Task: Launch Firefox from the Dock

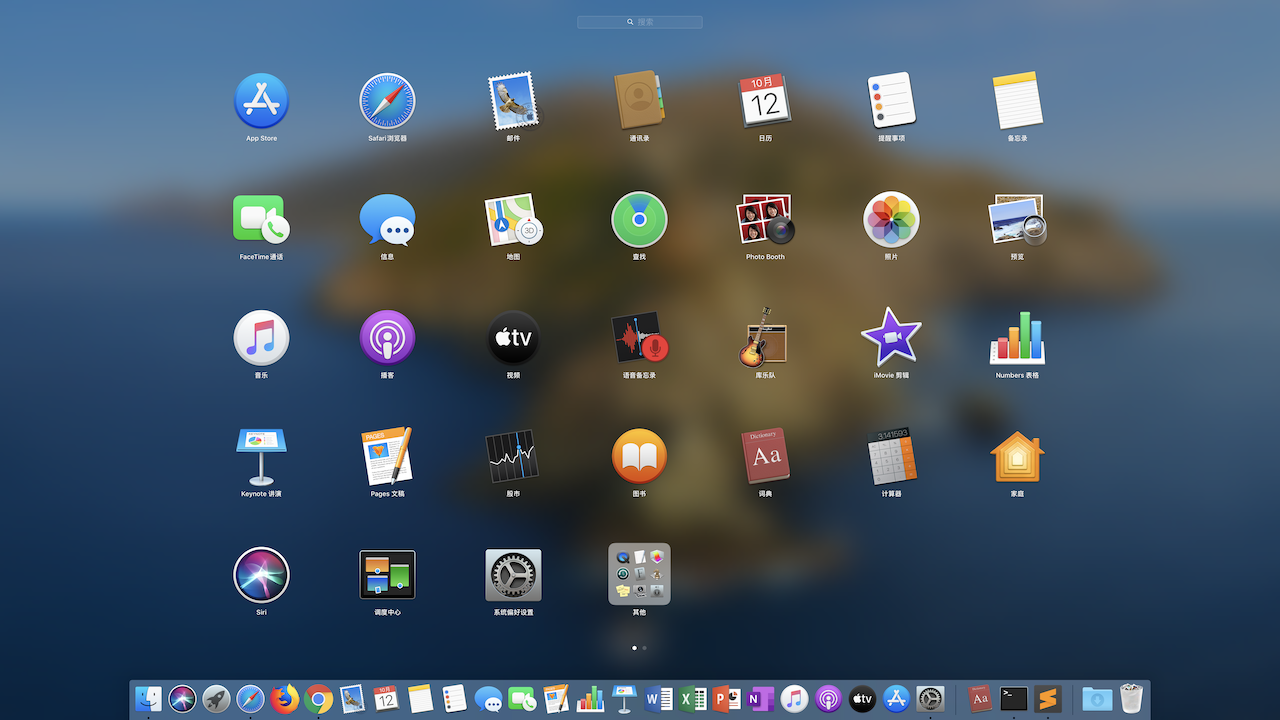Action: tap(284, 698)
